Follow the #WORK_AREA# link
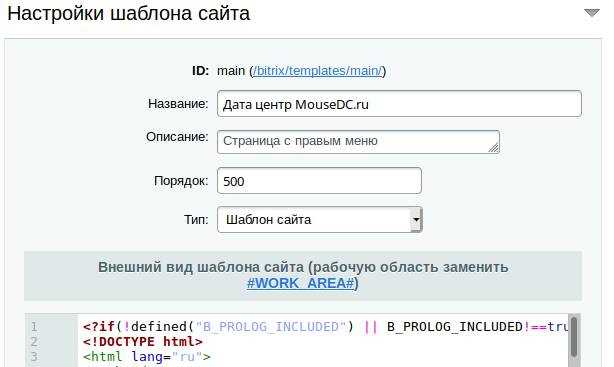The height and width of the screenshot is (367, 614). (301, 283)
